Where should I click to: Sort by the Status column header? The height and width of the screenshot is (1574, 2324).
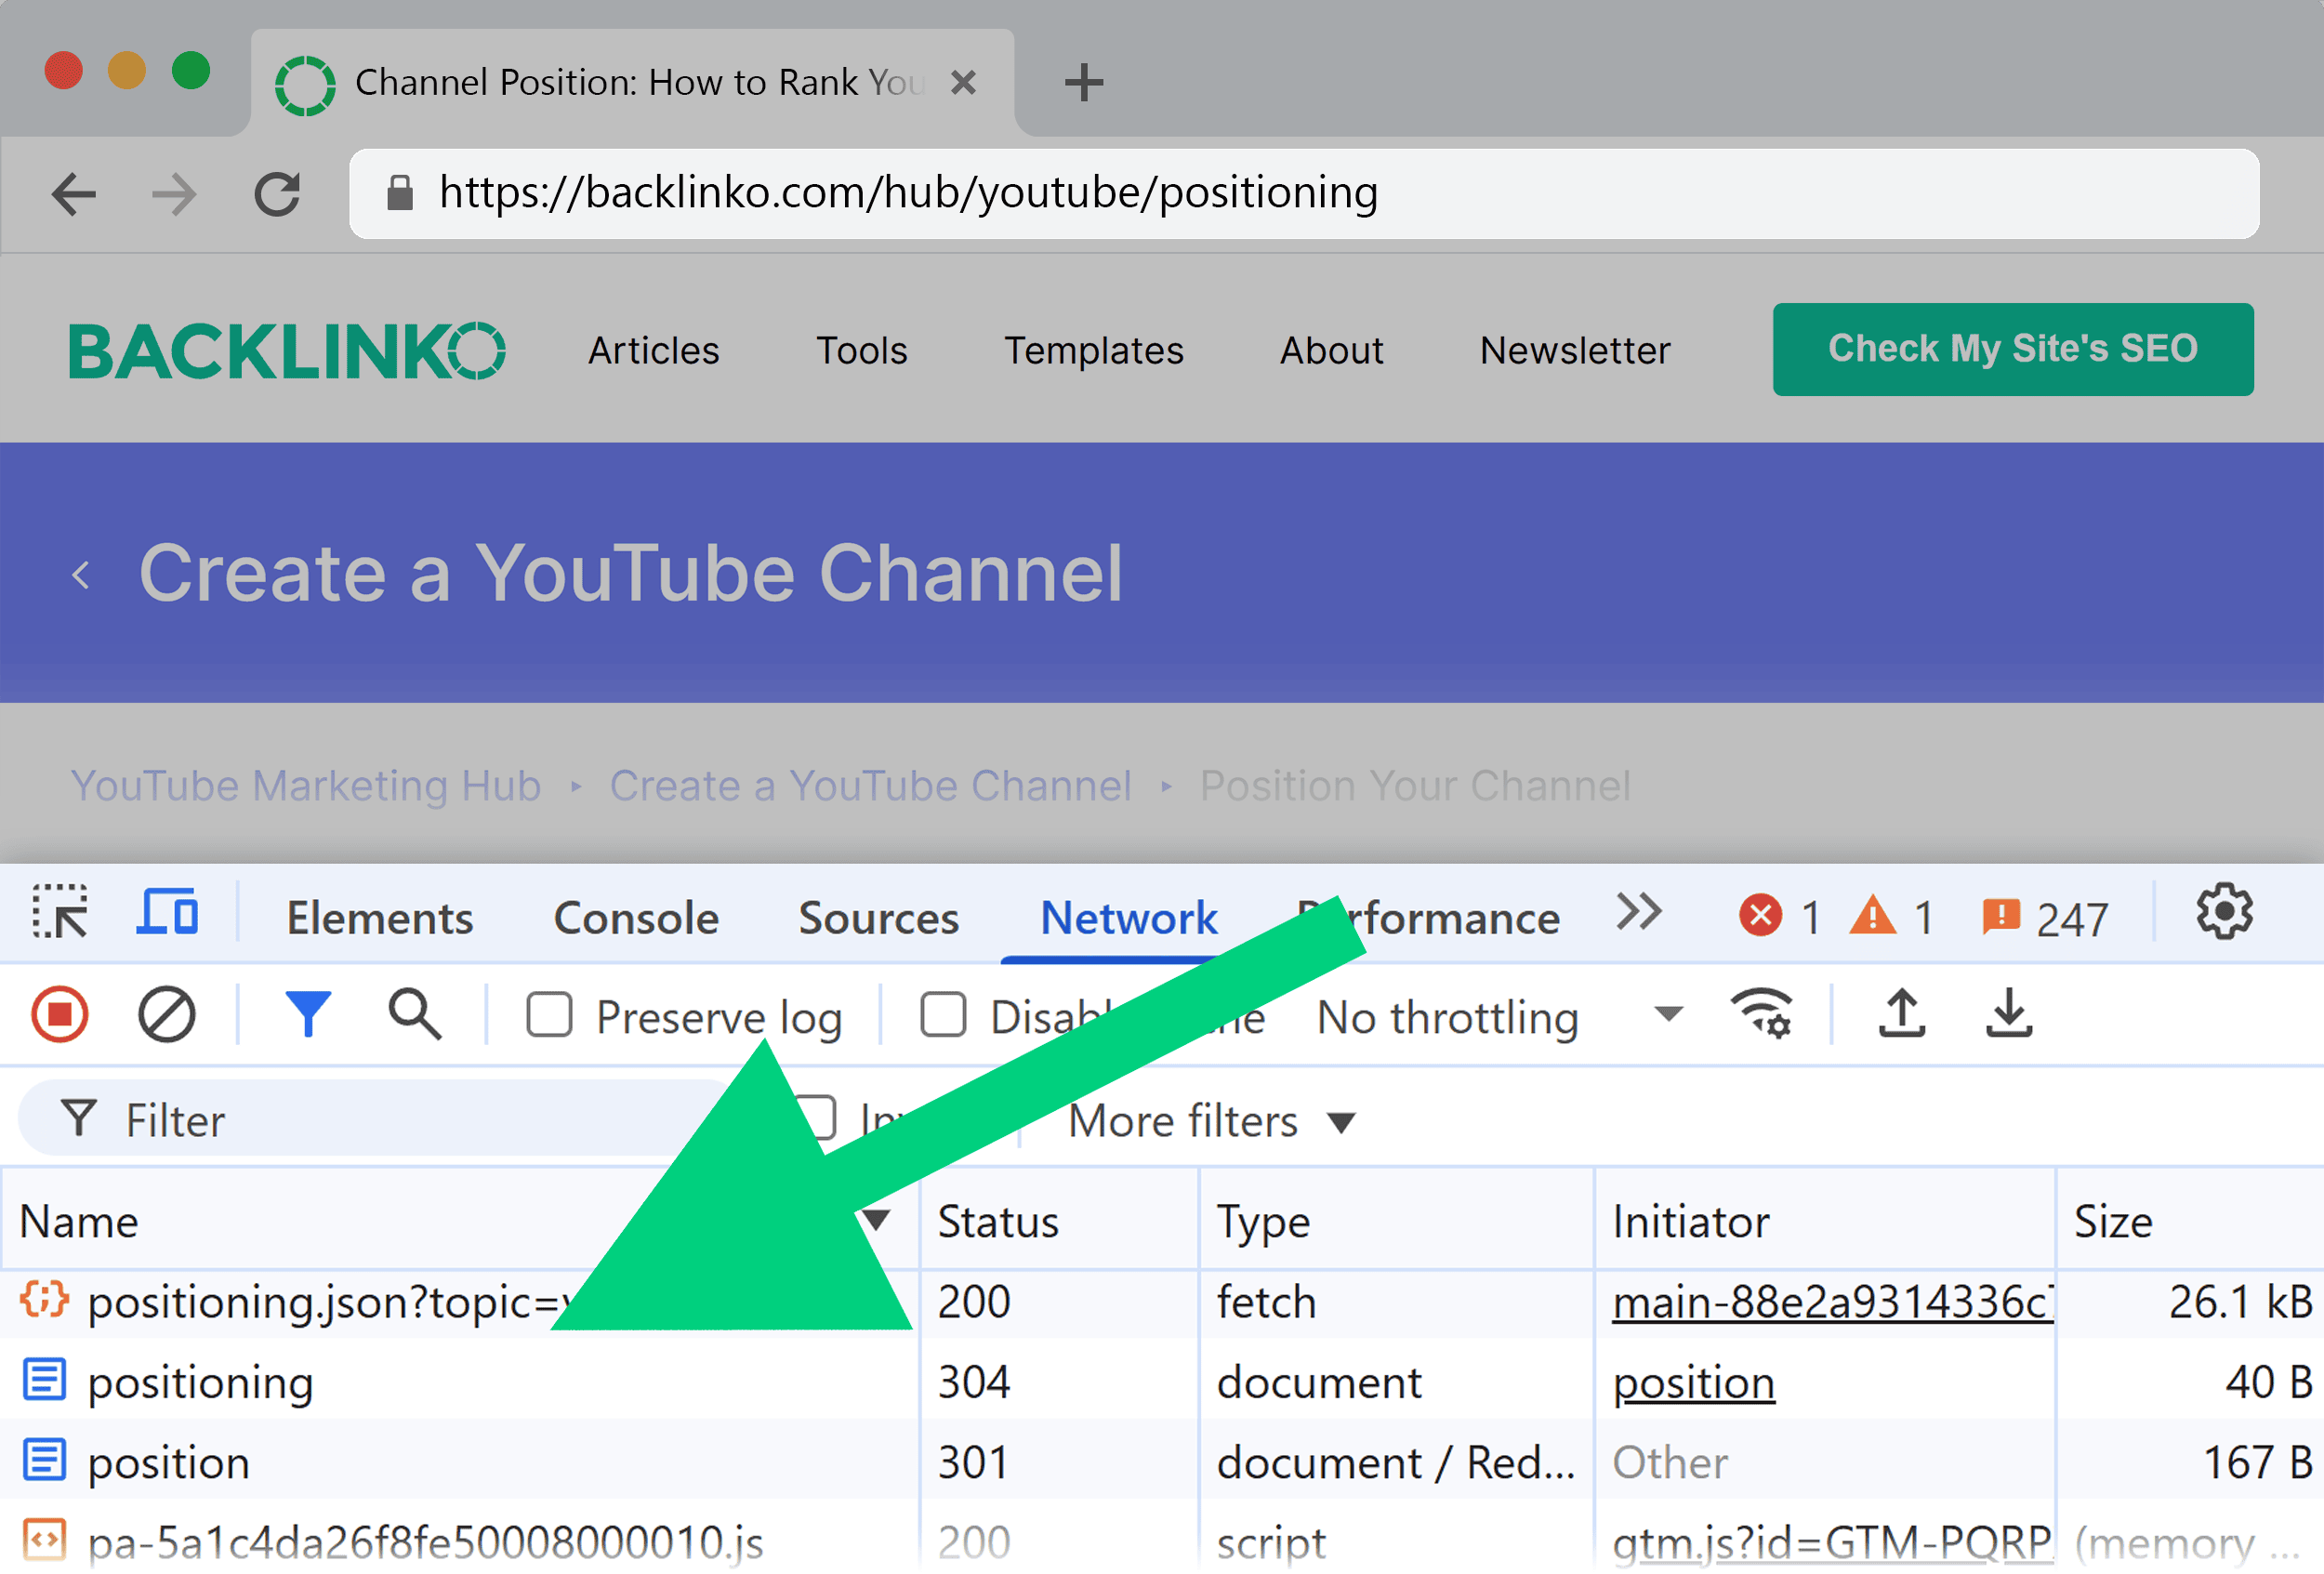pyautogui.click(x=1059, y=1222)
